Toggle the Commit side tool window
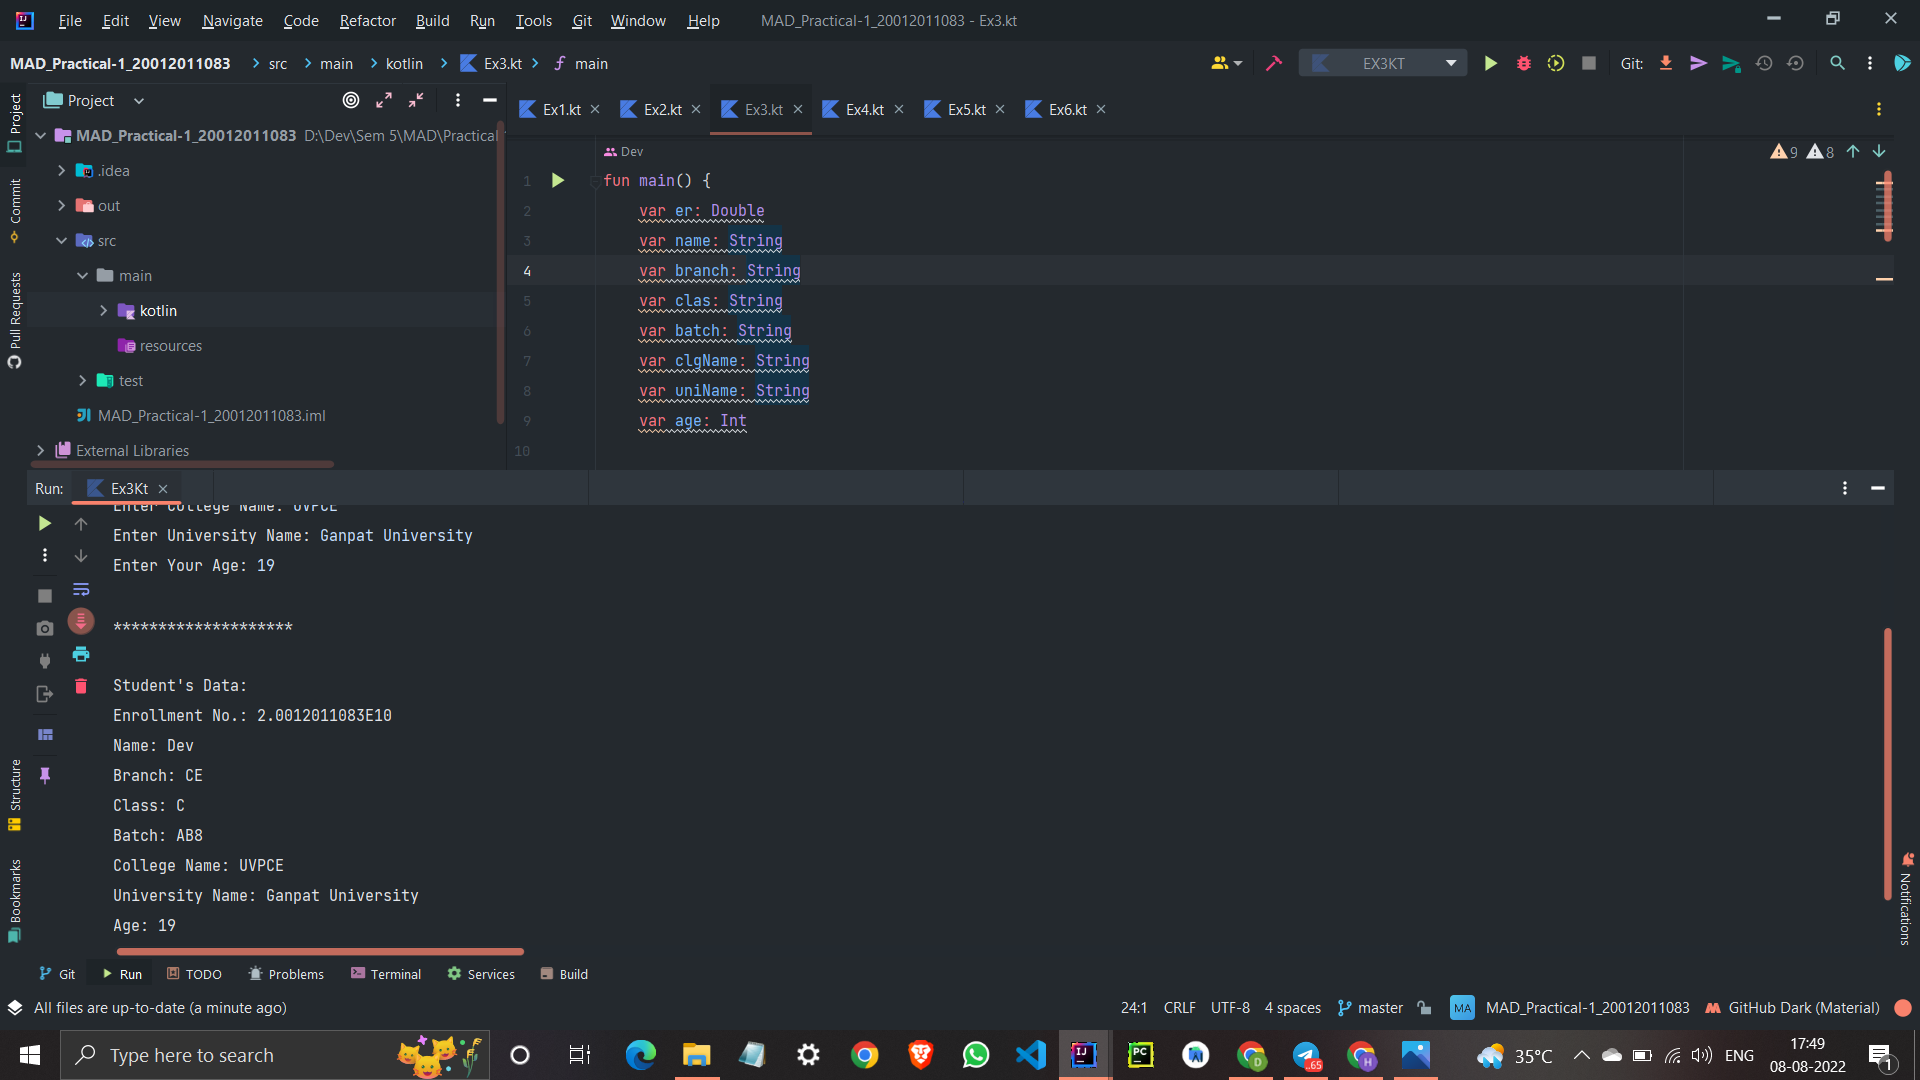 (14, 210)
